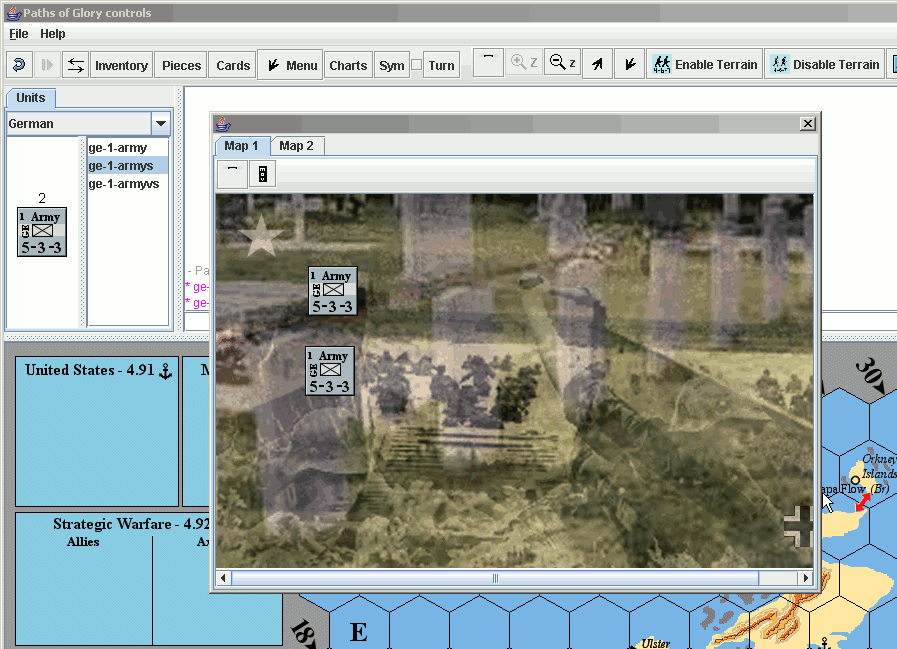Click the Turn button

pos(441,65)
